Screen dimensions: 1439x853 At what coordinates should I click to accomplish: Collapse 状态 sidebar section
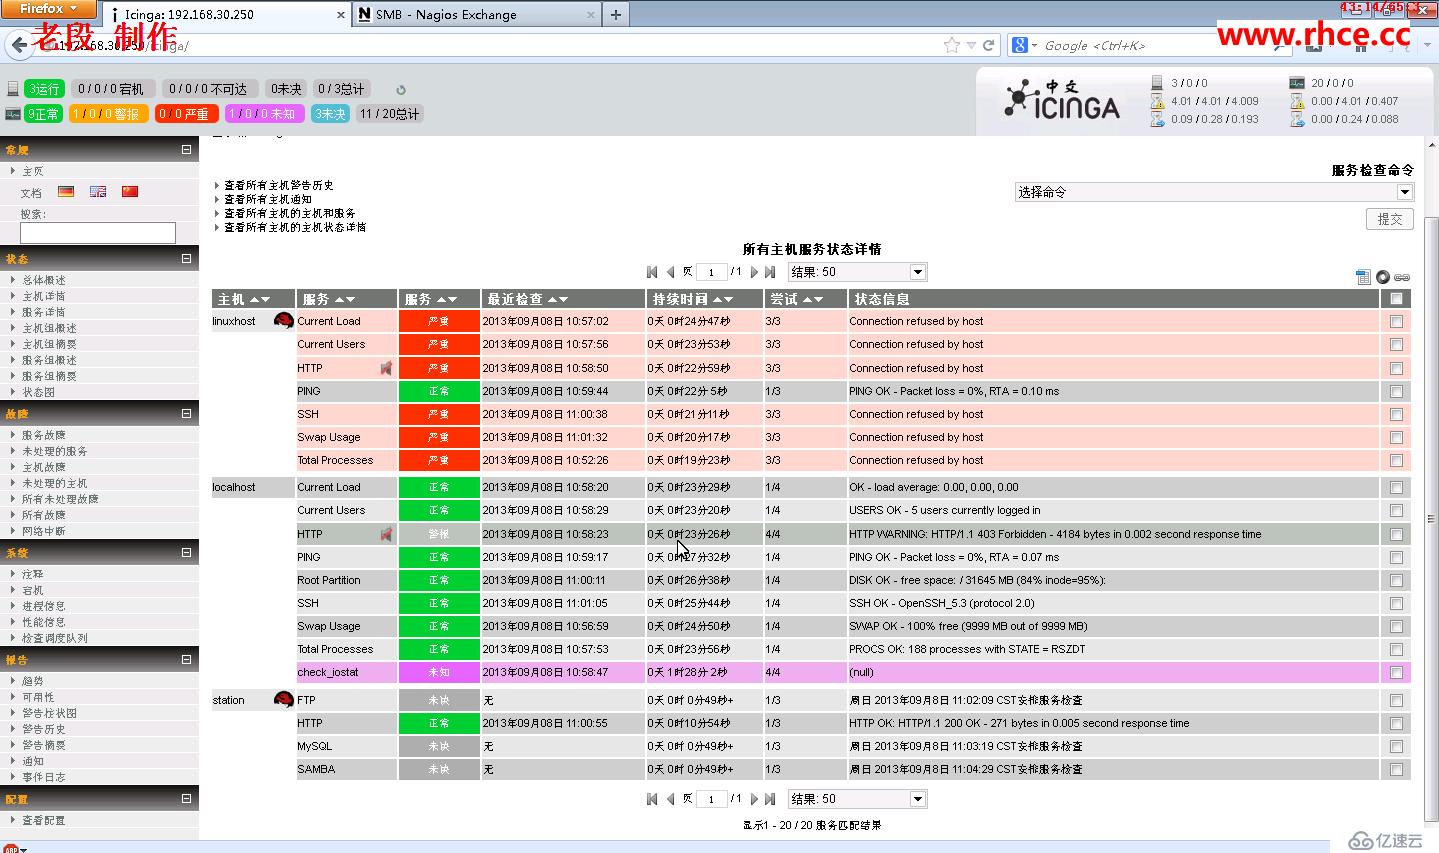pos(186,258)
